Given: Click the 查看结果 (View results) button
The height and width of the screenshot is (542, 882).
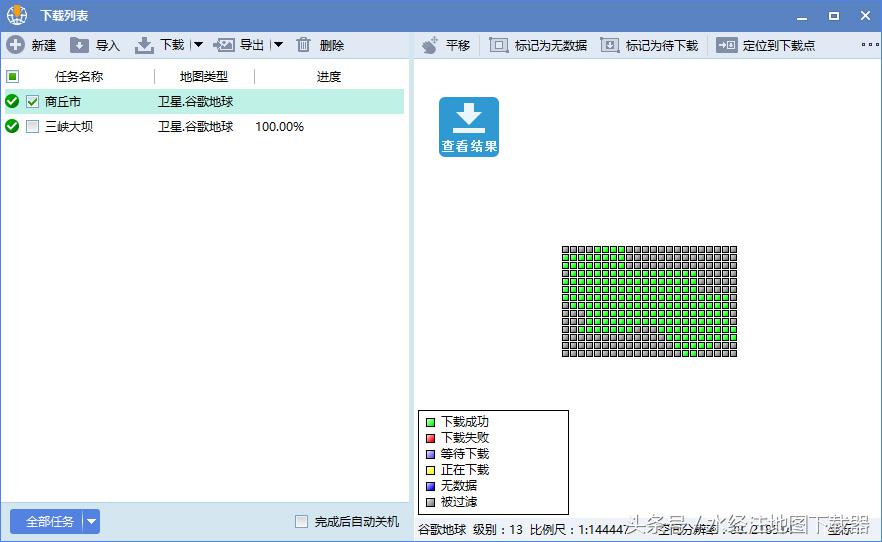Looking at the screenshot, I should (x=469, y=127).
